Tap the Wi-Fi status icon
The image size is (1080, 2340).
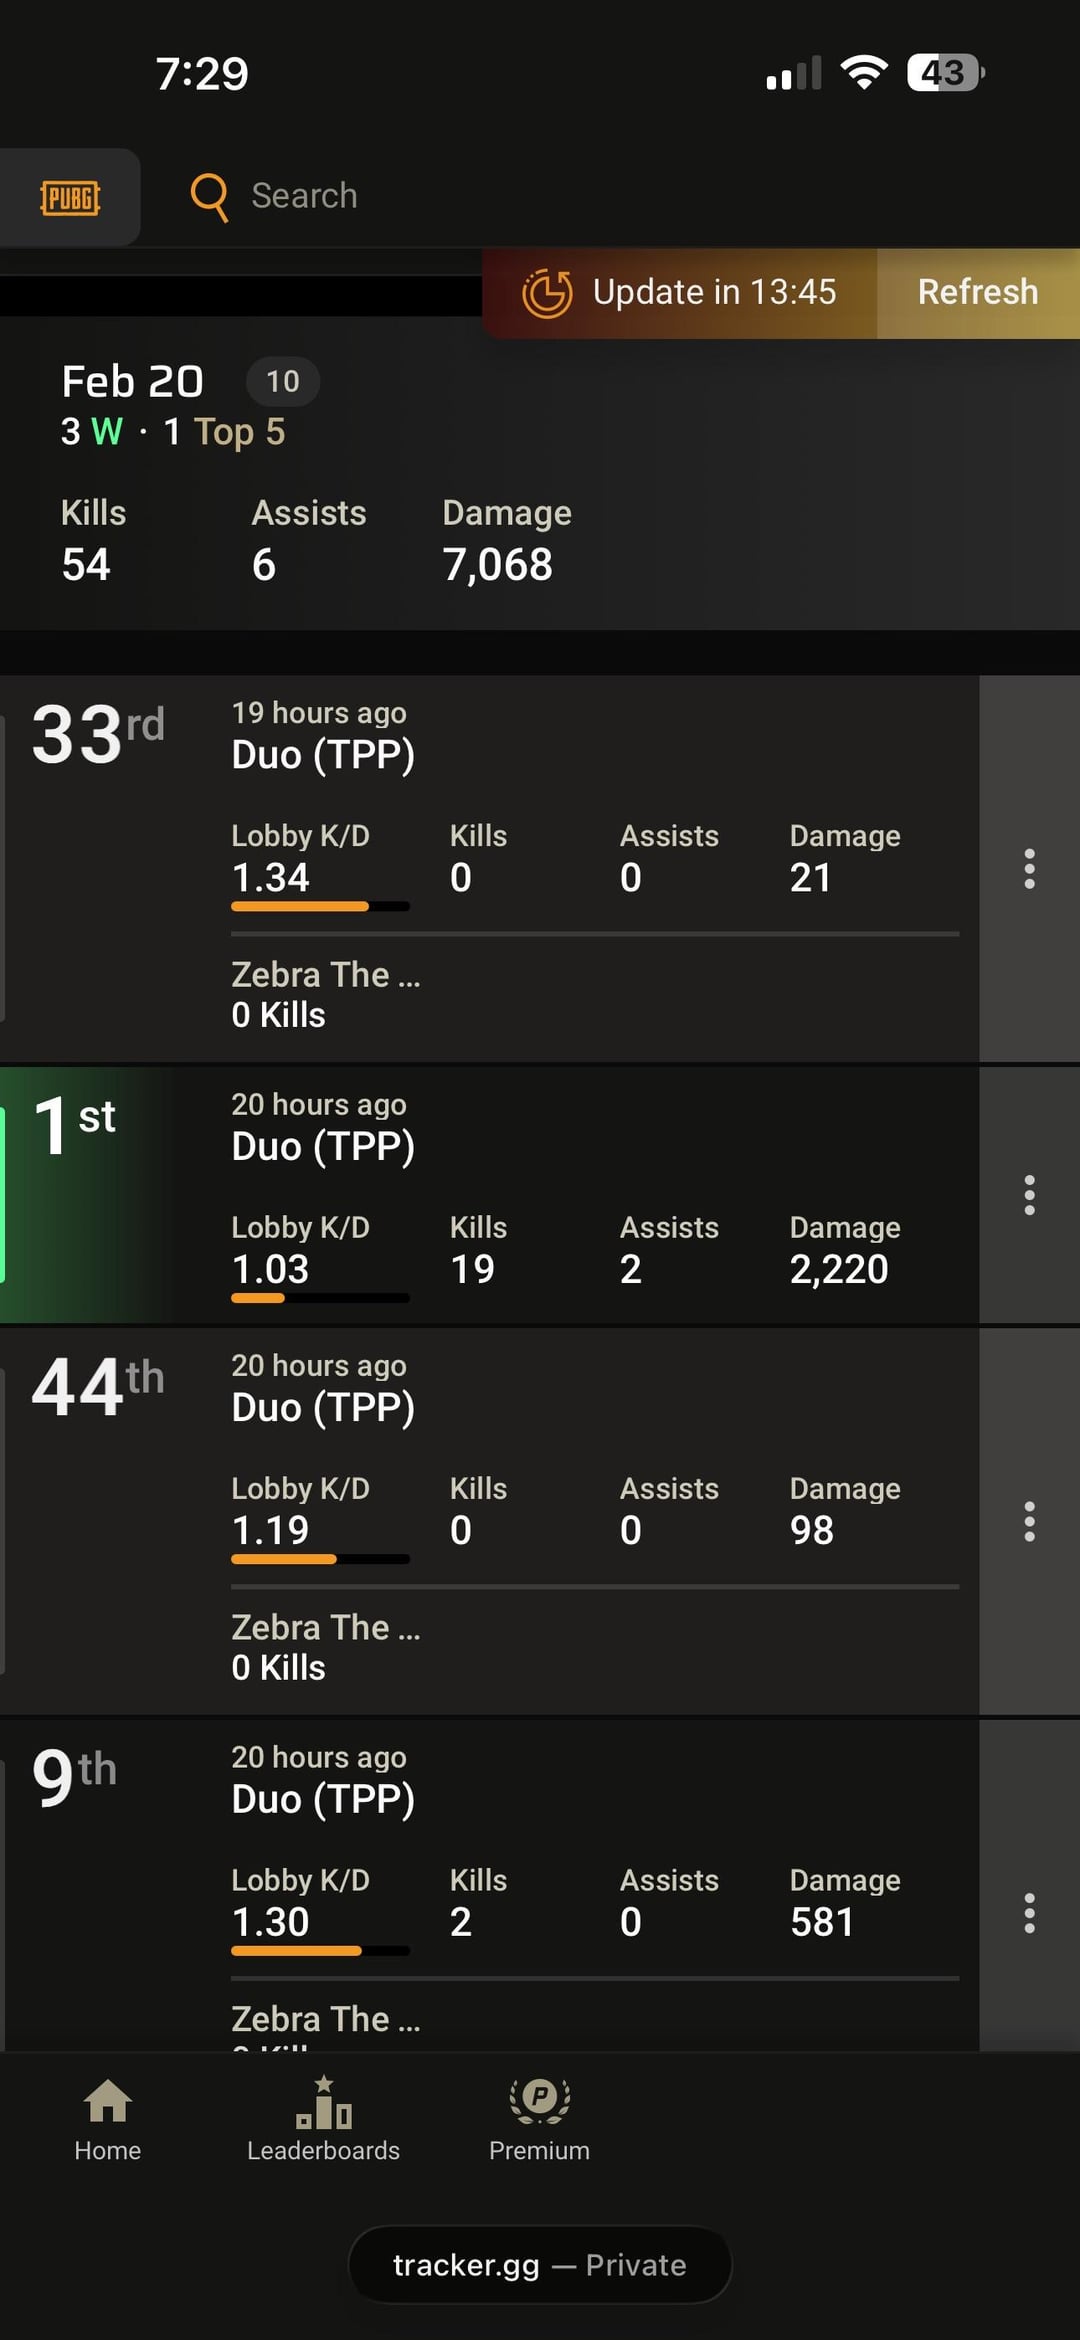[864, 72]
